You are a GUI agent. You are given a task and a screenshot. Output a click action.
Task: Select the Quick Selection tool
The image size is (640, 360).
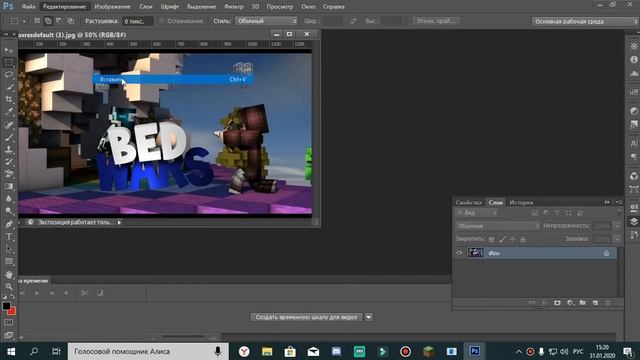pos(9,87)
